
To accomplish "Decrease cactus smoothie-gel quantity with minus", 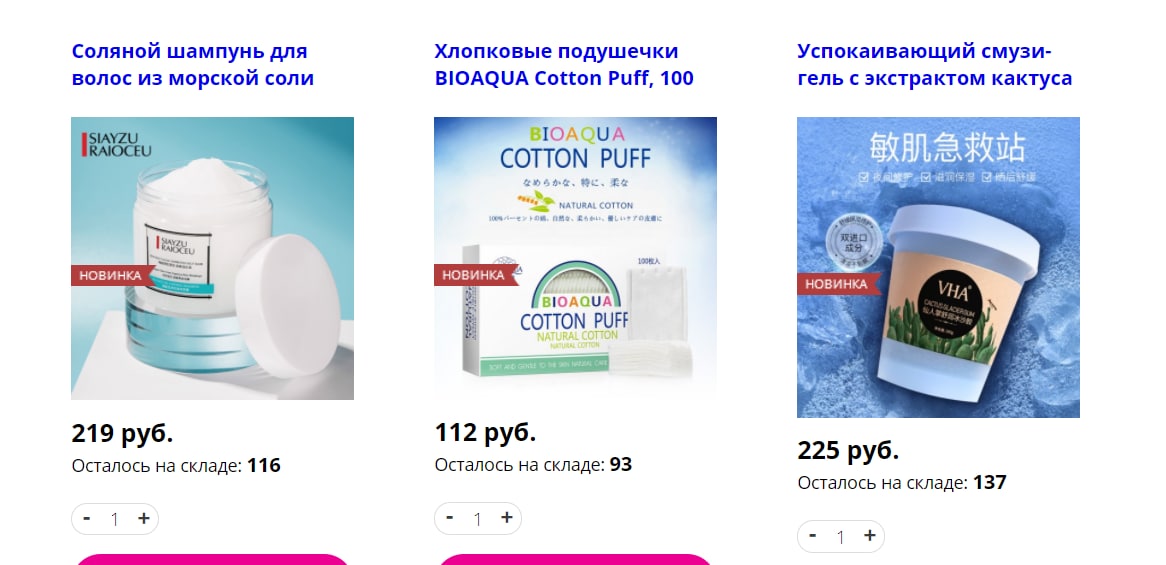I will click(813, 535).
